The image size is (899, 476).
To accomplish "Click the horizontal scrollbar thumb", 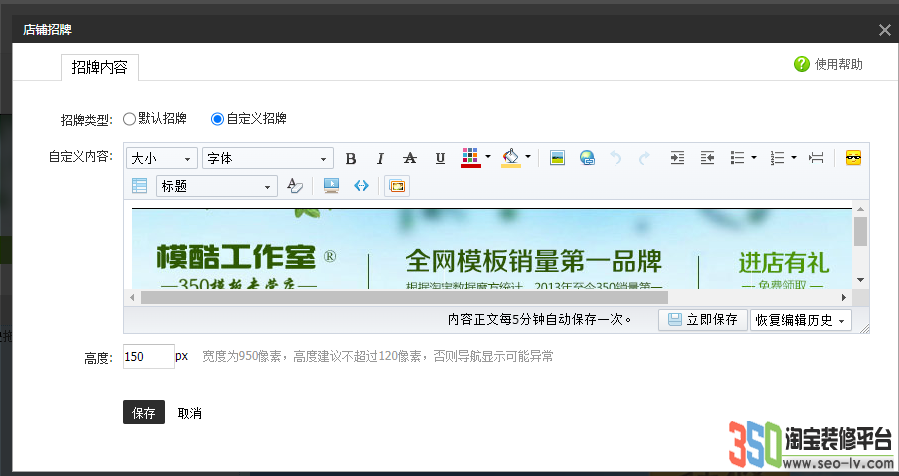I will (404, 297).
